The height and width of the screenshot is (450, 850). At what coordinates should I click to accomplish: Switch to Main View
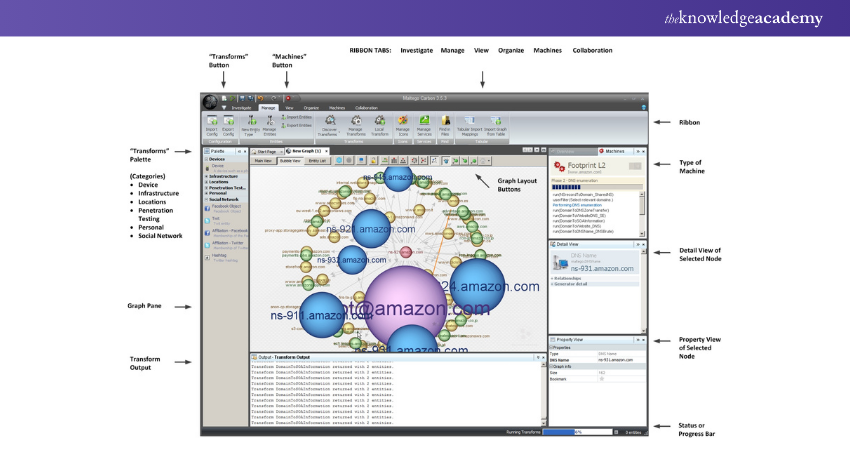coord(263,161)
